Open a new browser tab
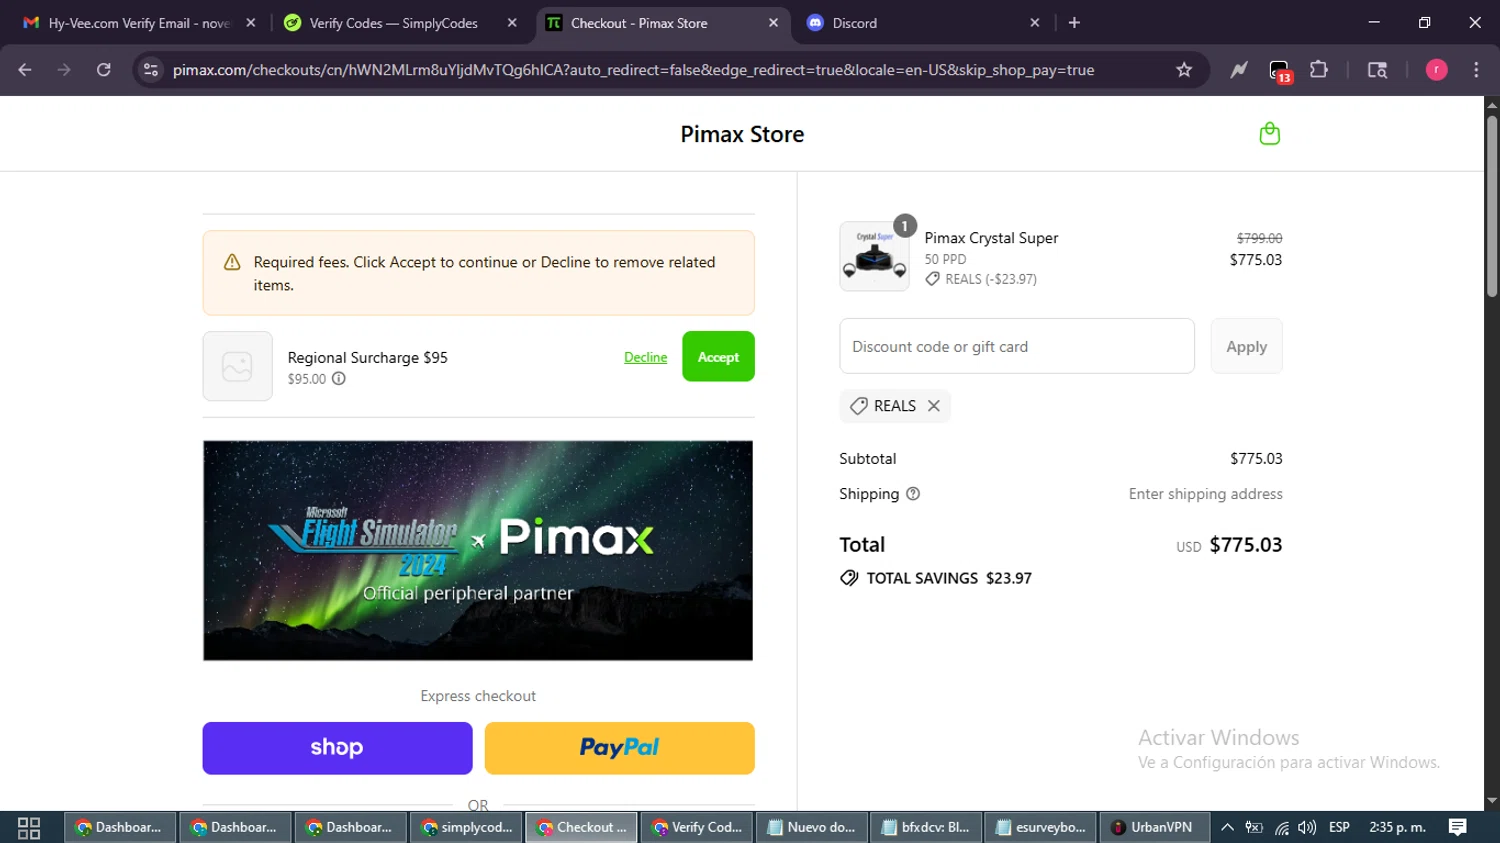This screenshot has height=843, width=1500. coord(1074,23)
